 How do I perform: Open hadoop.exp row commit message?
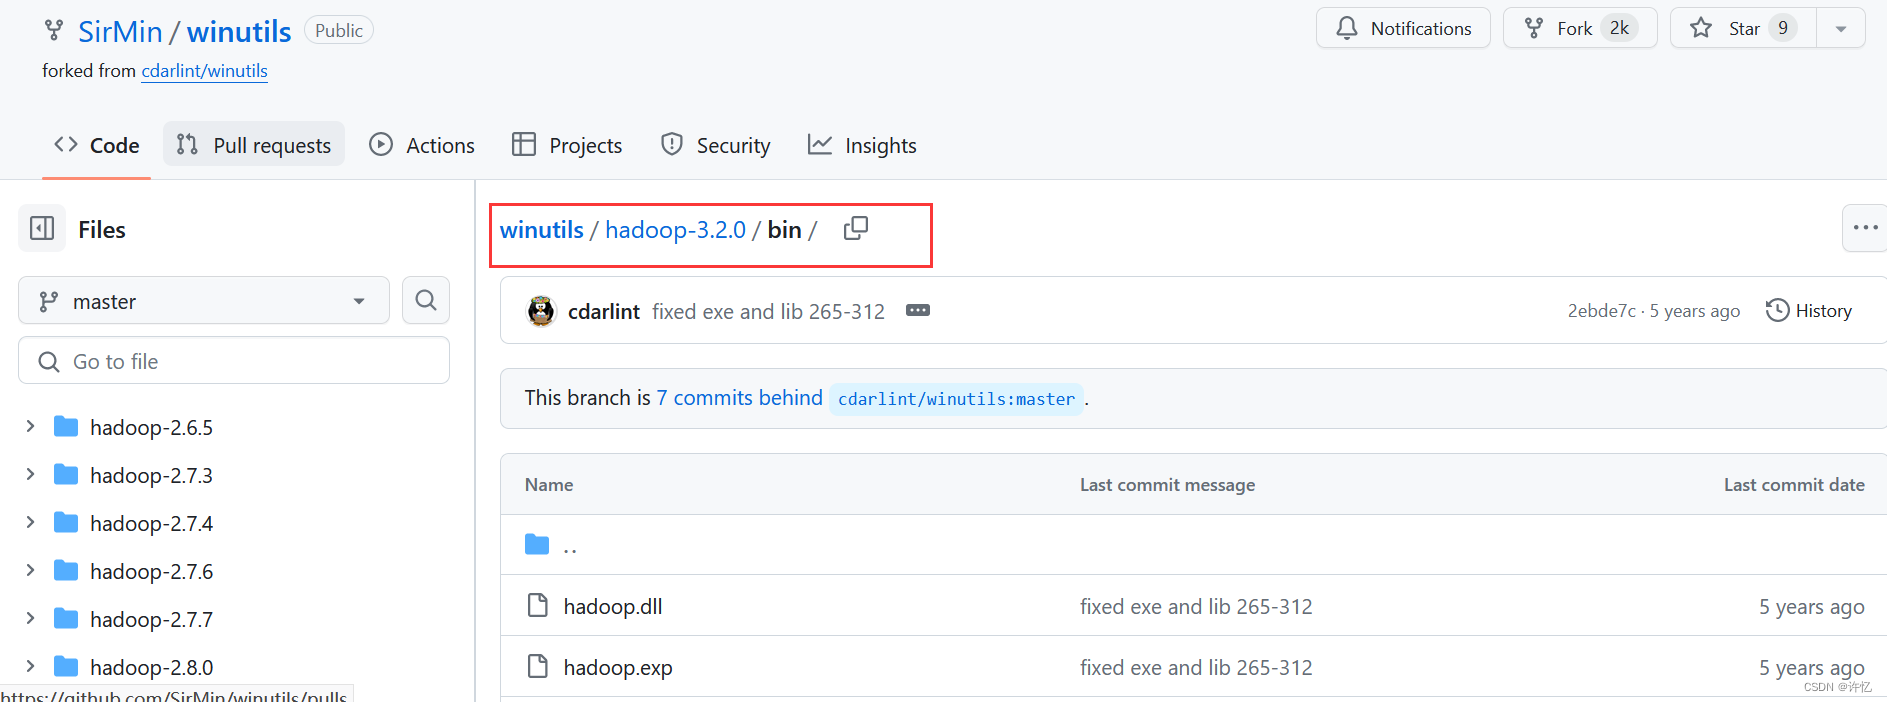[x=1196, y=668]
